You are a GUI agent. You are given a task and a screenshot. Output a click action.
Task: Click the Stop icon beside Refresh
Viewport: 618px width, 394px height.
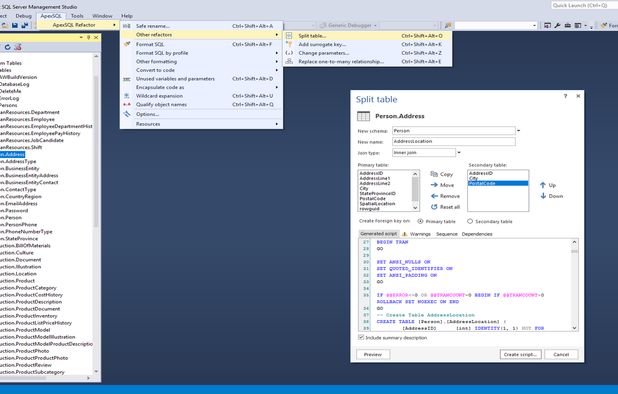click(18, 47)
